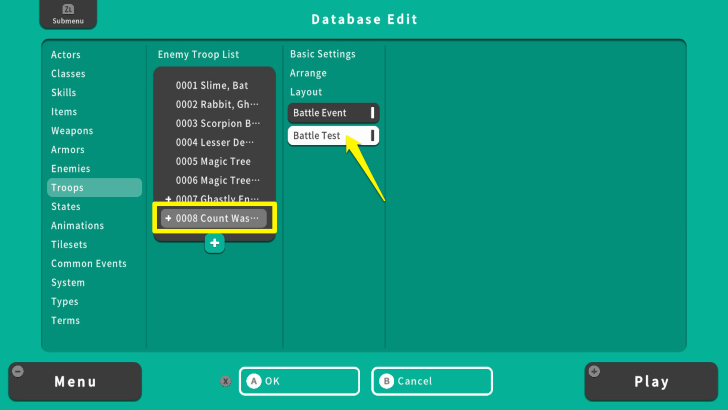Click the X button icon beside OK
728x410 pixels.
[x=226, y=381]
